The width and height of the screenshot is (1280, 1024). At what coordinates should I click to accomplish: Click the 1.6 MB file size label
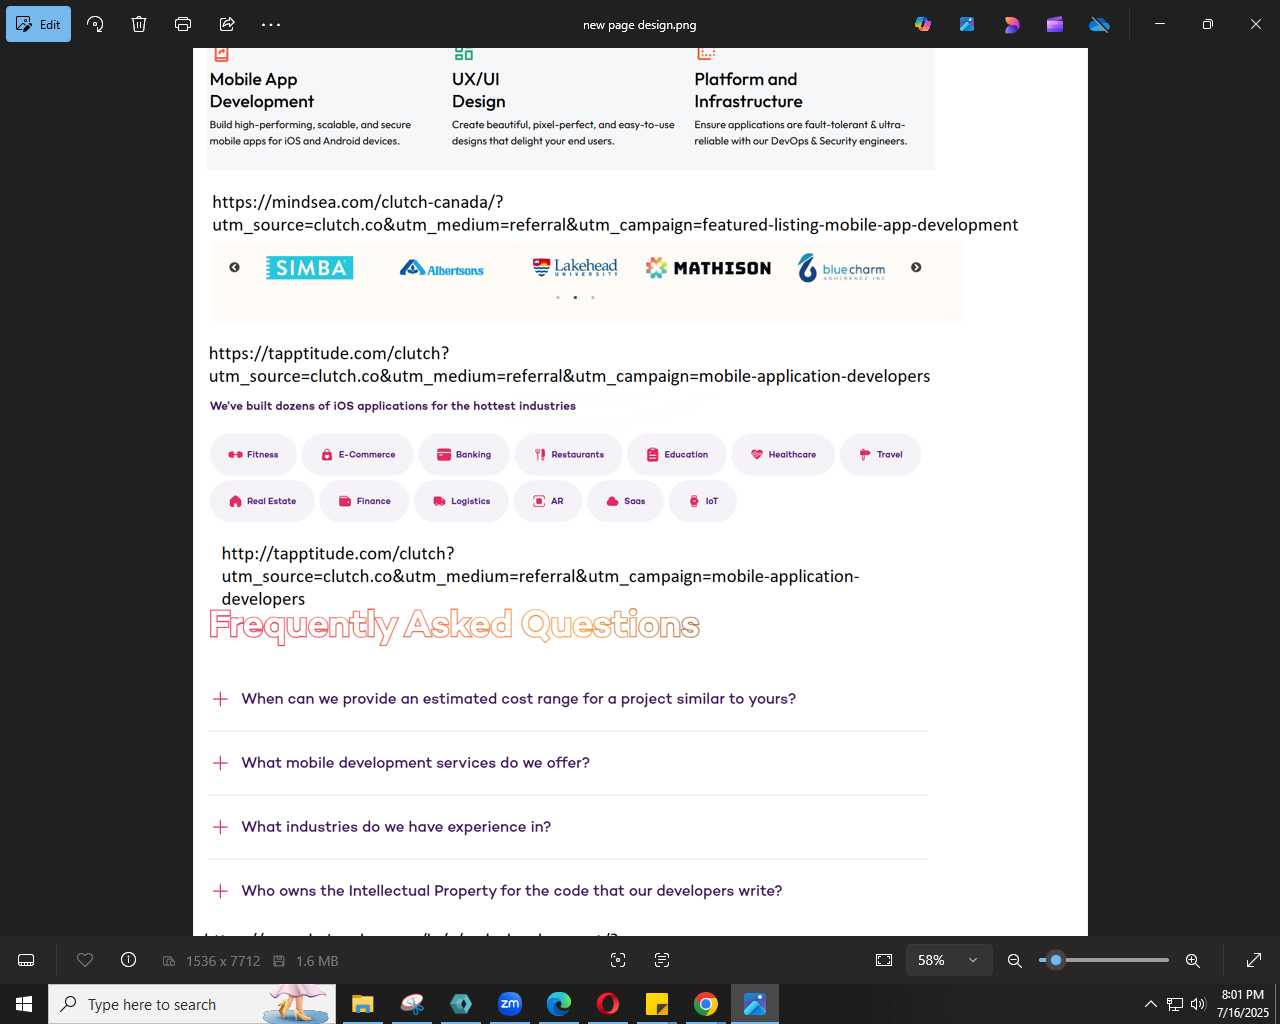(307, 961)
